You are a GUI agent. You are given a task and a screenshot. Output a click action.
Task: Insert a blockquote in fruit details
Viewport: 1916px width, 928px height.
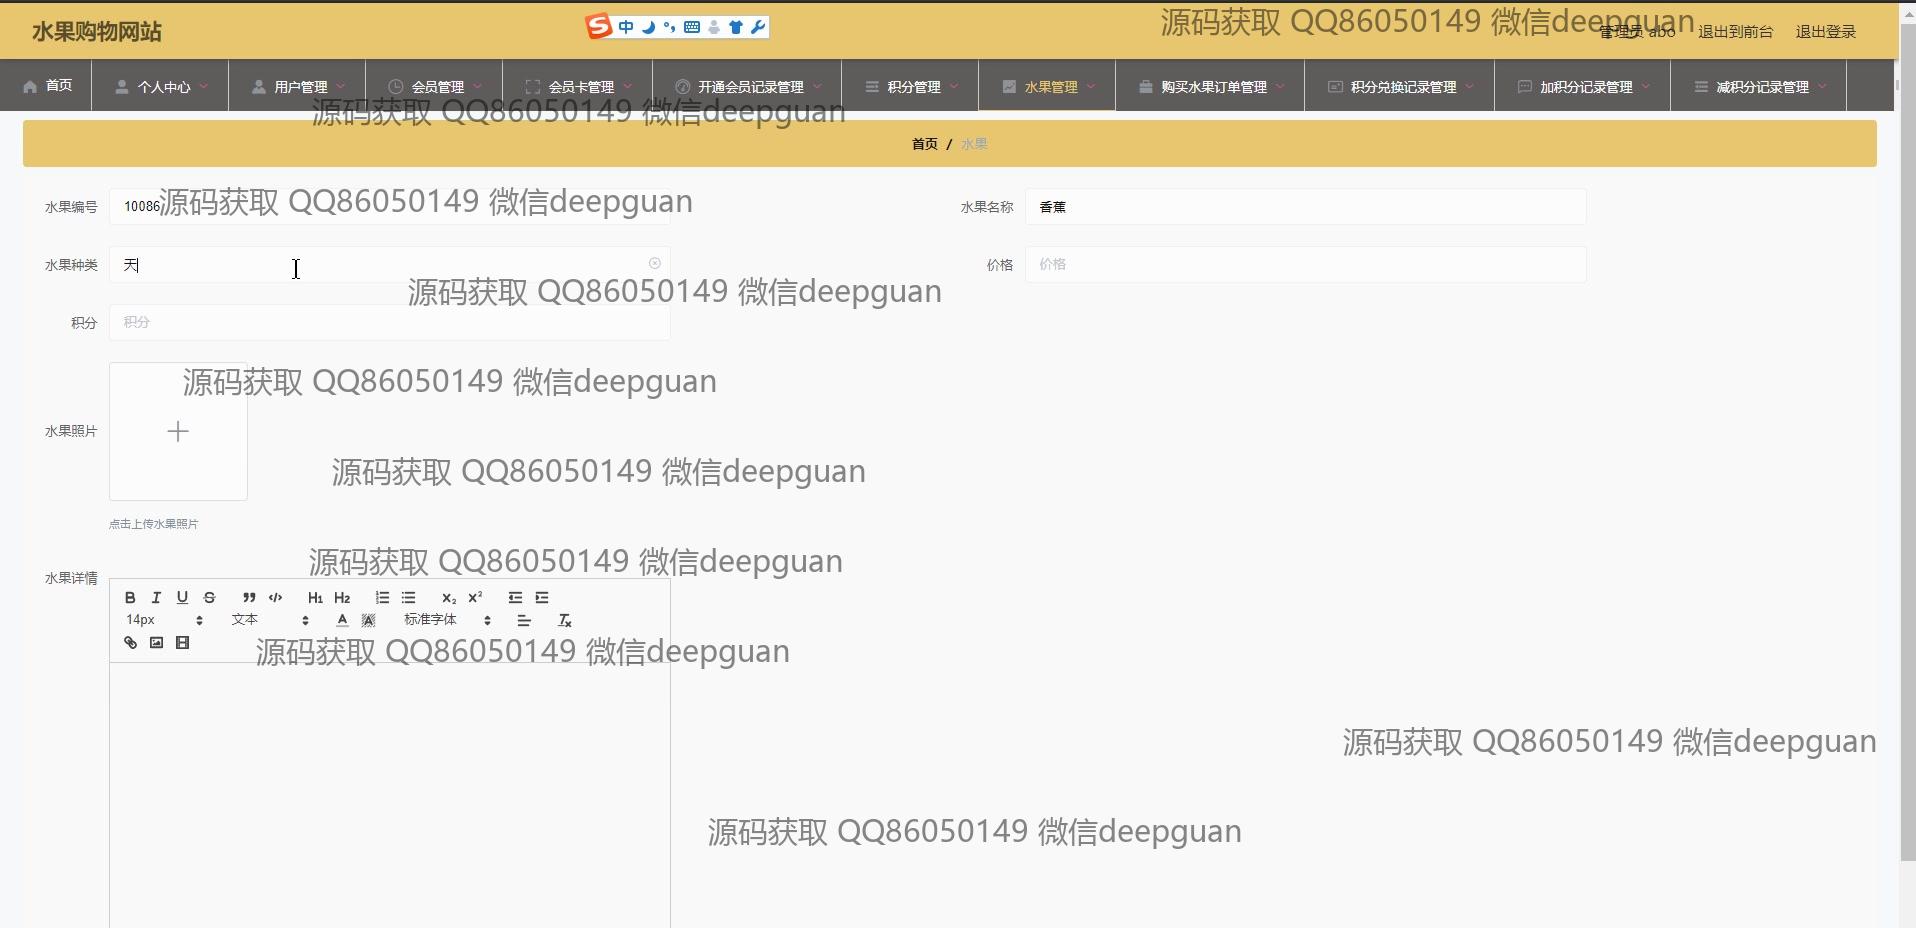tap(249, 598)
